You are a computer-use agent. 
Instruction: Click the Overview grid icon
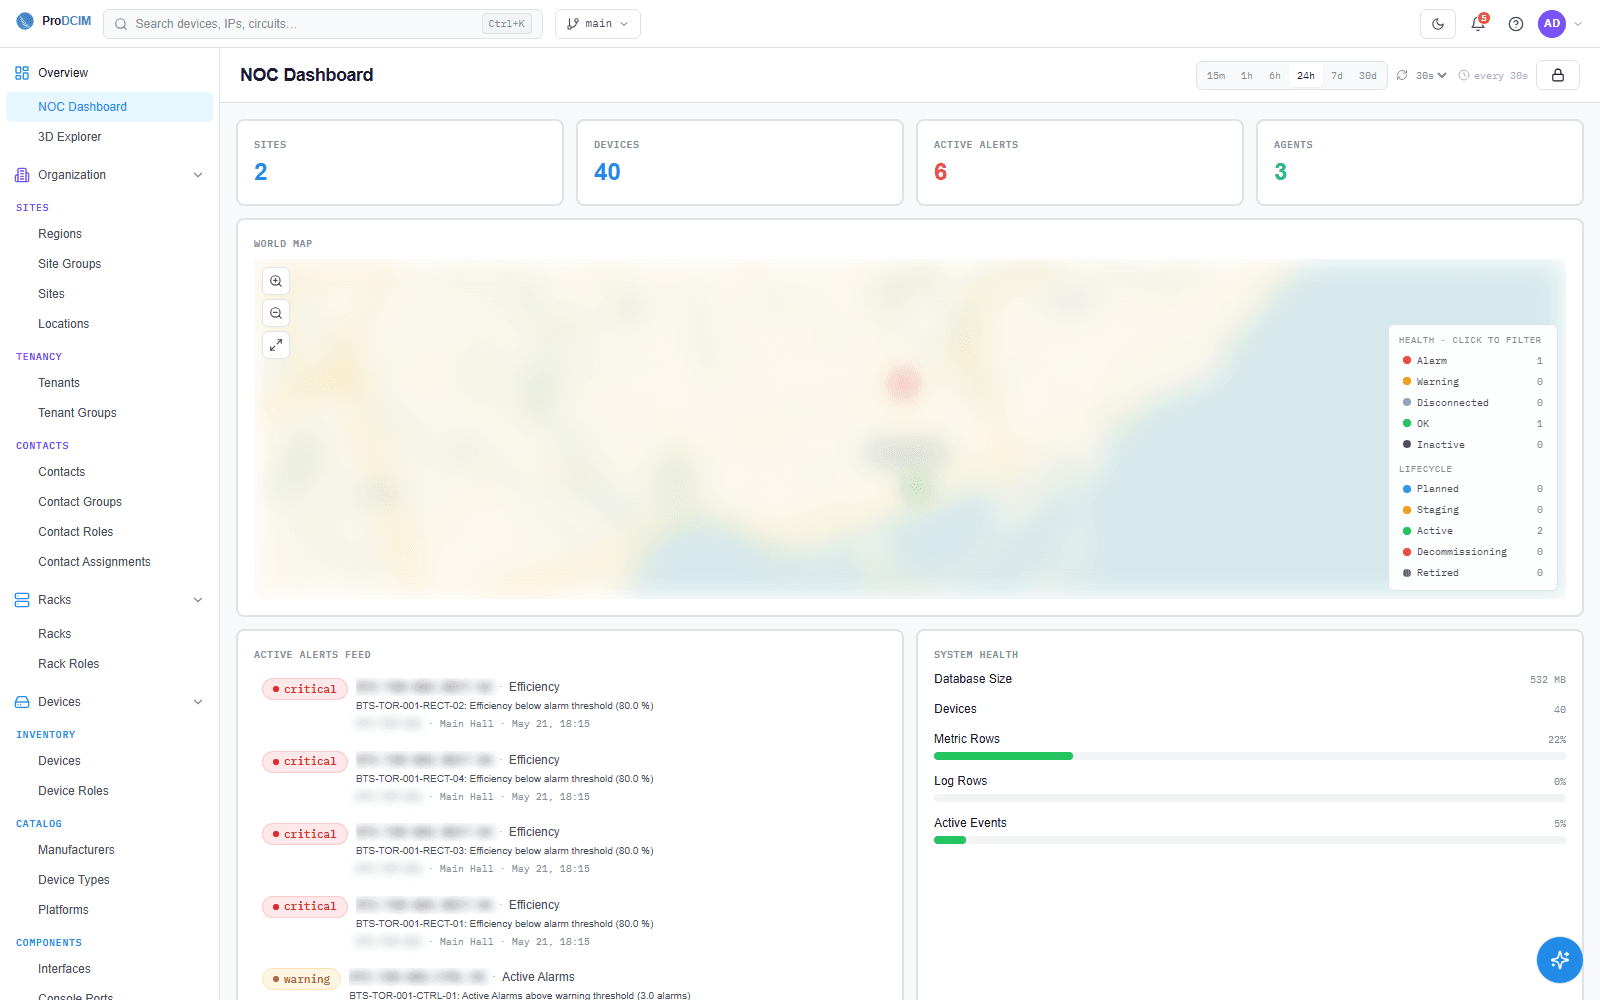[22, 73]
